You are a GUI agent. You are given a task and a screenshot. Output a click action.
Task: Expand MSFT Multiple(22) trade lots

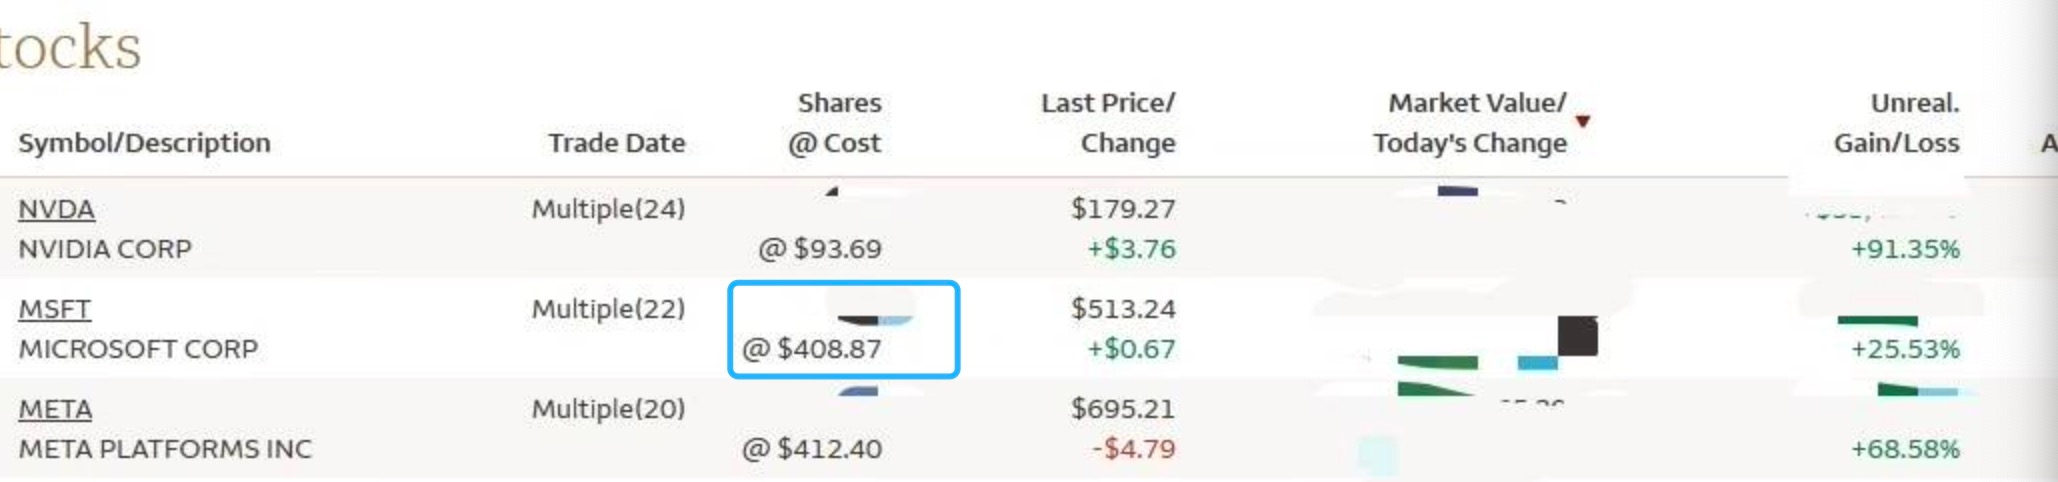click(x=608, y=309)
